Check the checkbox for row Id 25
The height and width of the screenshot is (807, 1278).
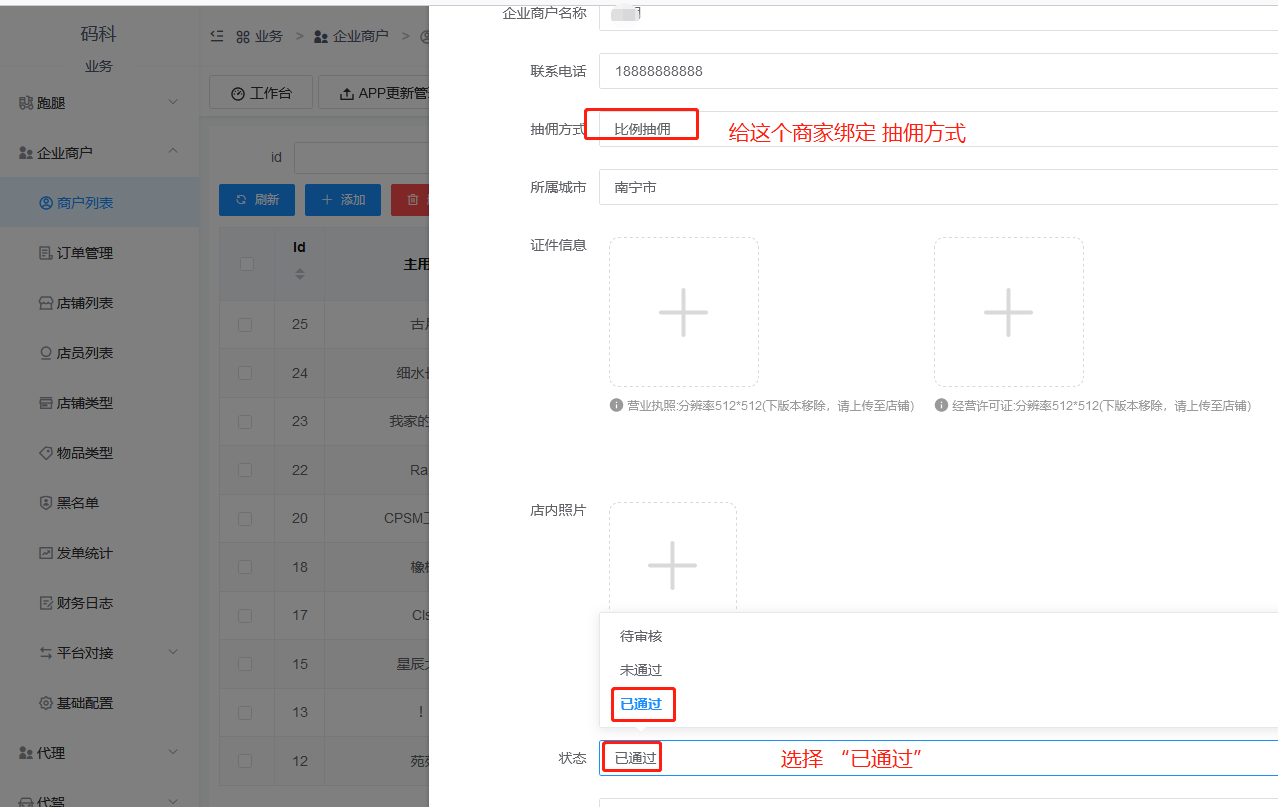(x=247, y=324)
